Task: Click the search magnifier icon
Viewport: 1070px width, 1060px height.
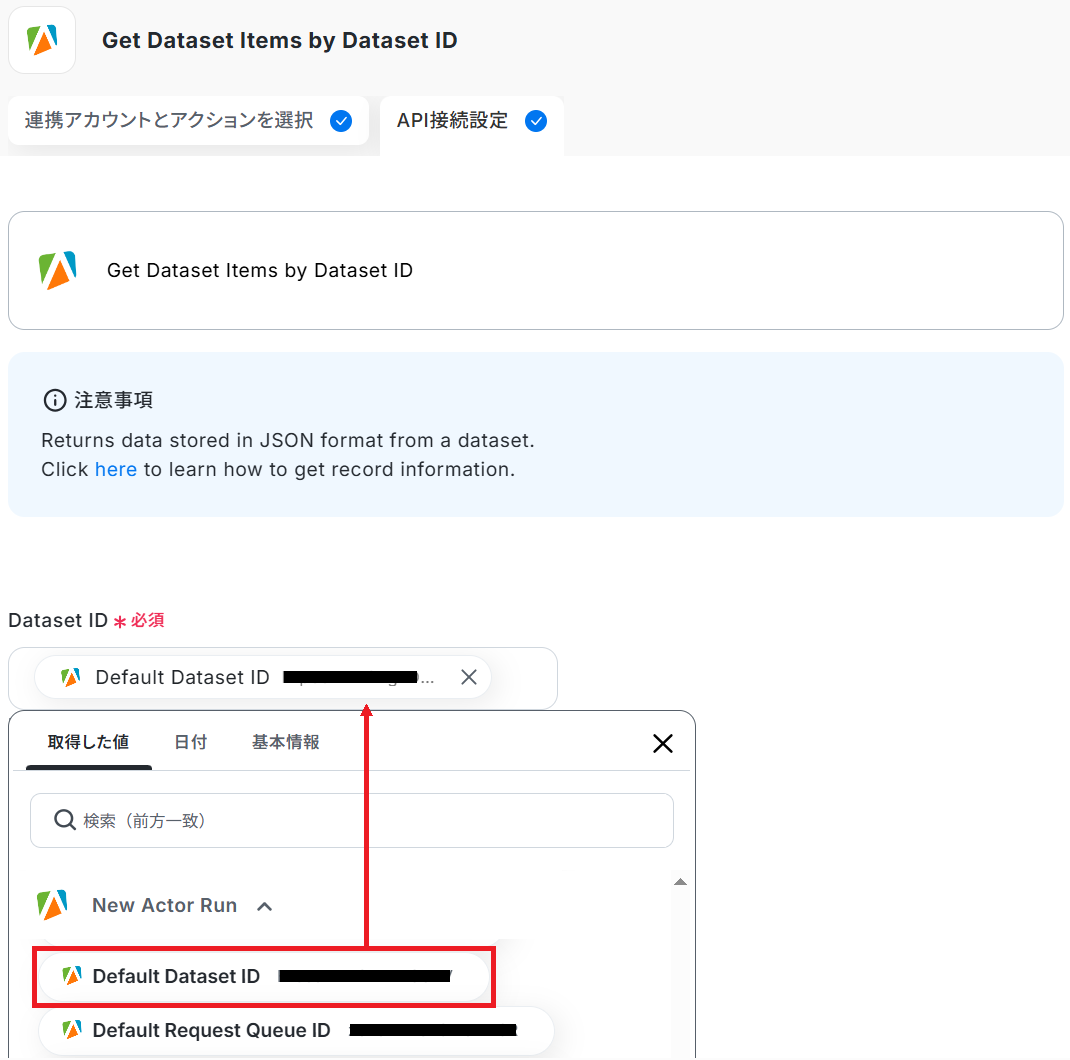Action: click(x=65, y=820)
